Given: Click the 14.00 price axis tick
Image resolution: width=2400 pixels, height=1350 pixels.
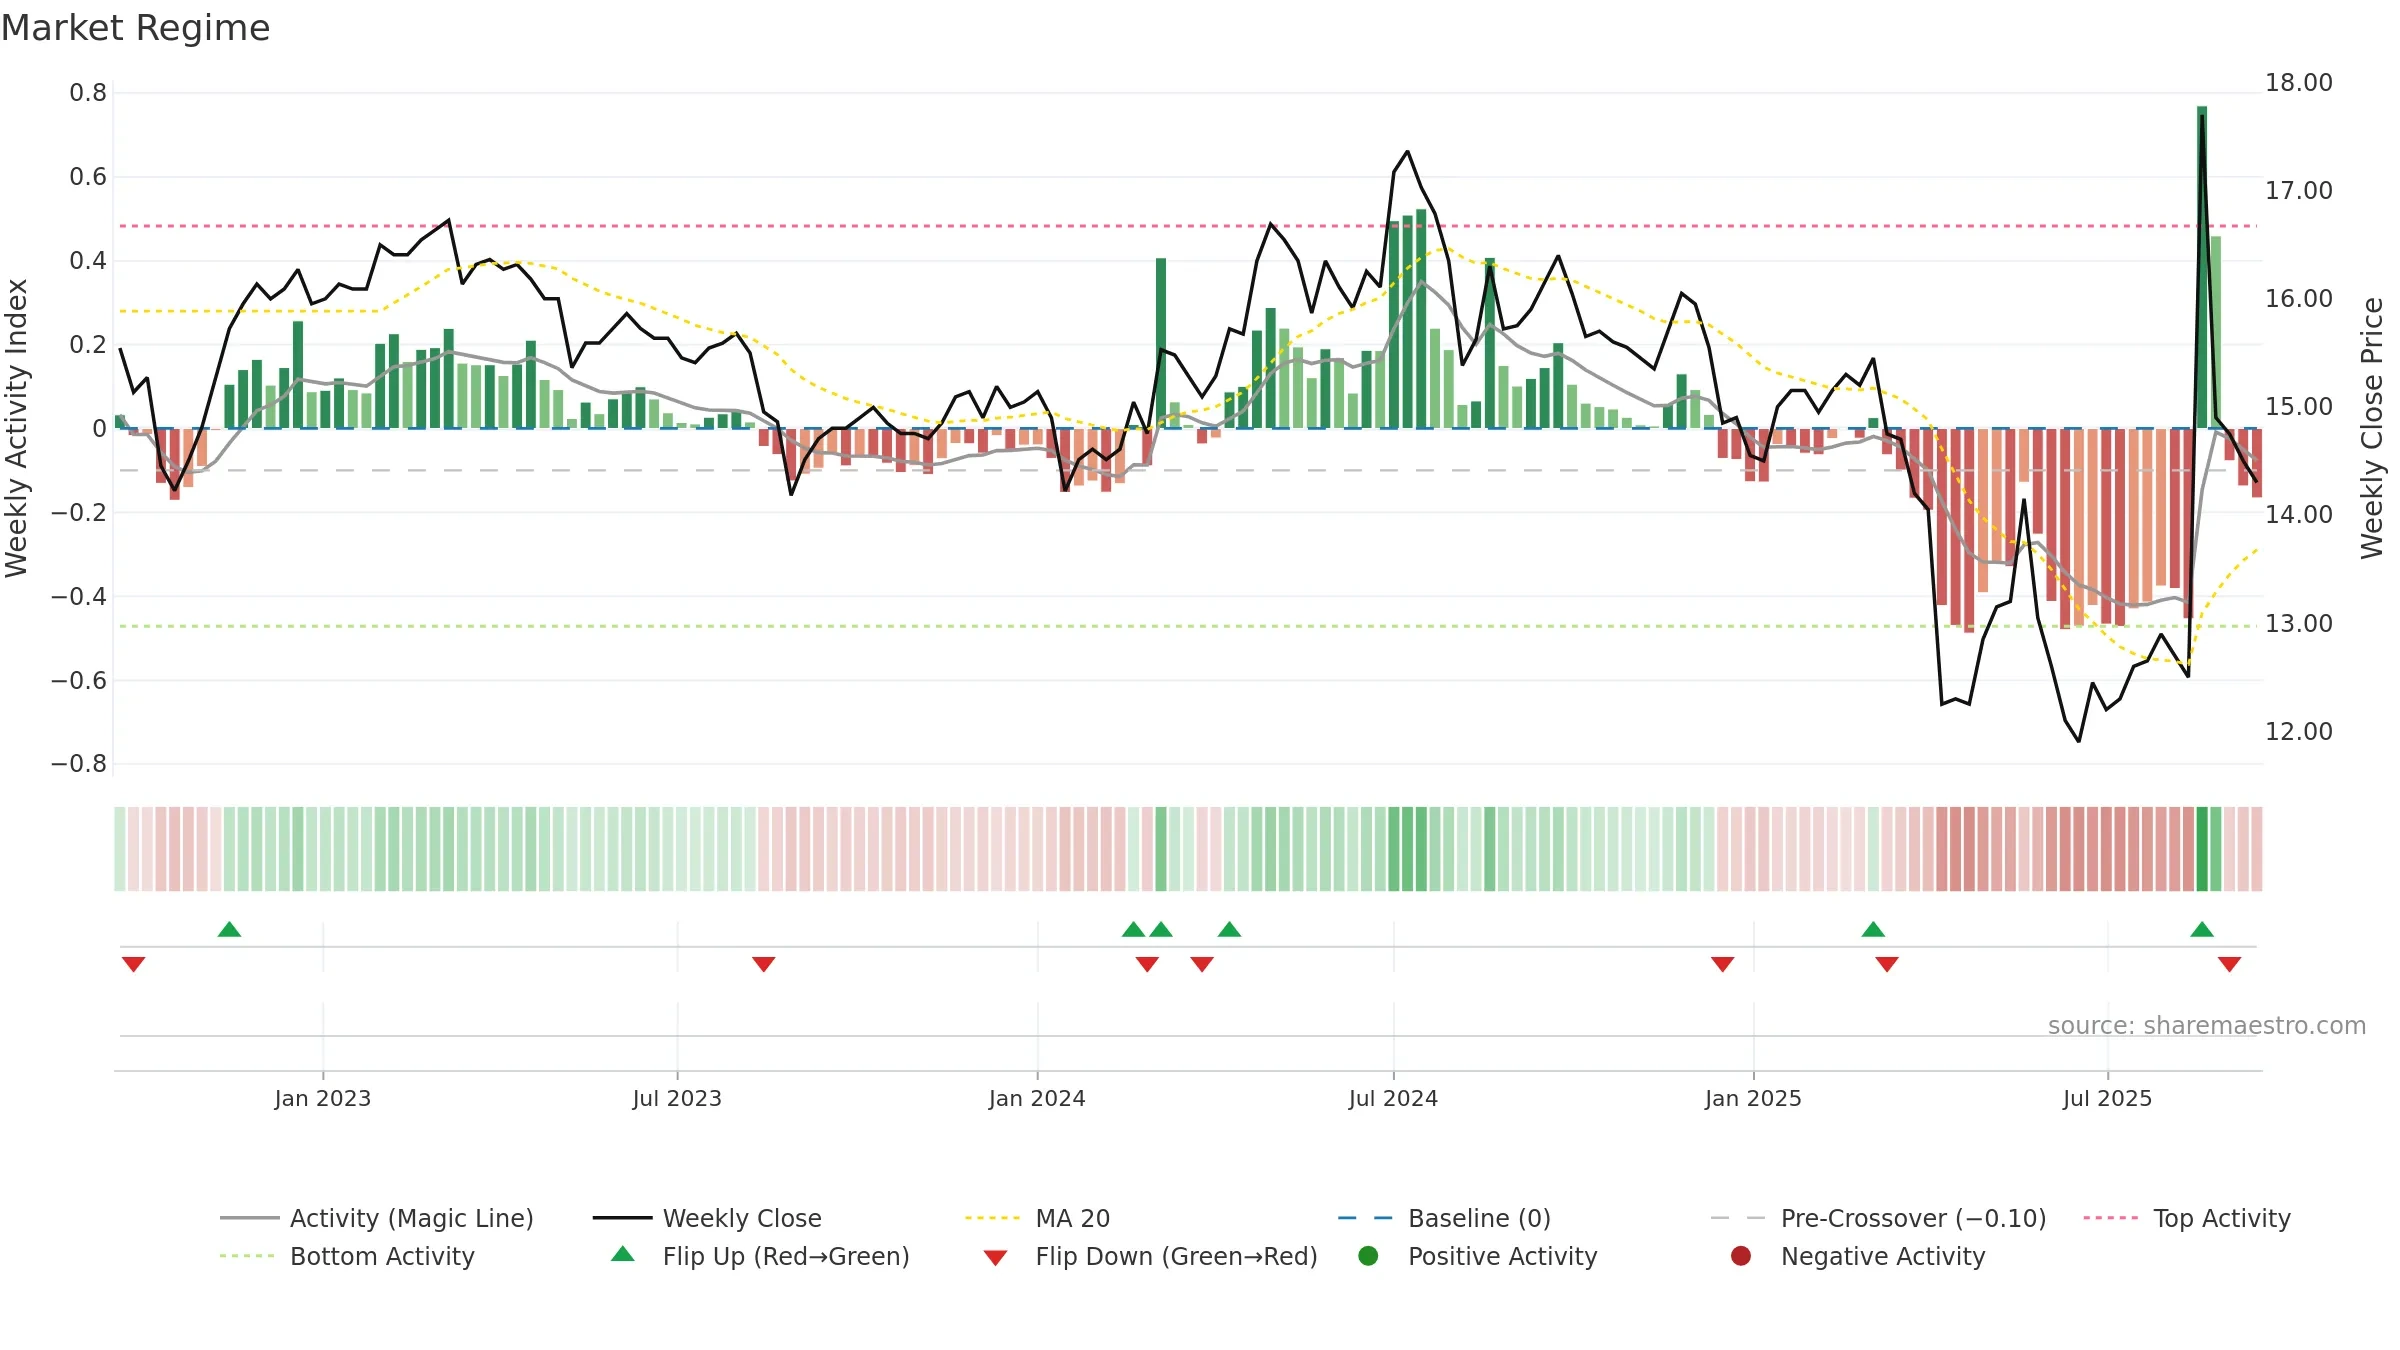Looking at the screenshot, I should [x=2299, y=514].
